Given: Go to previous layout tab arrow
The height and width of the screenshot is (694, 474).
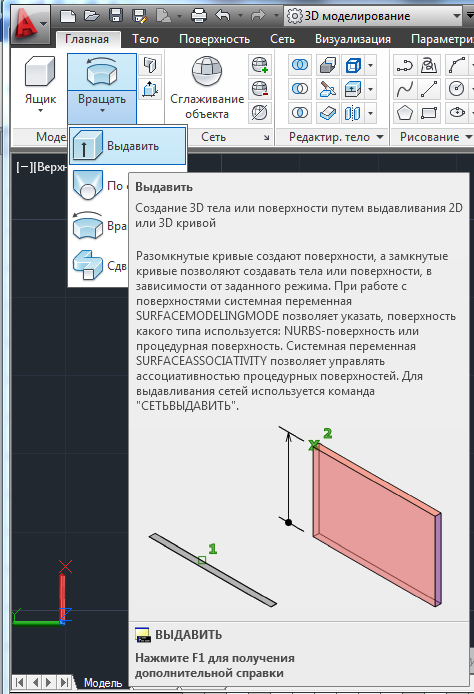Looking at the screenshot, I should pos(35,682).
